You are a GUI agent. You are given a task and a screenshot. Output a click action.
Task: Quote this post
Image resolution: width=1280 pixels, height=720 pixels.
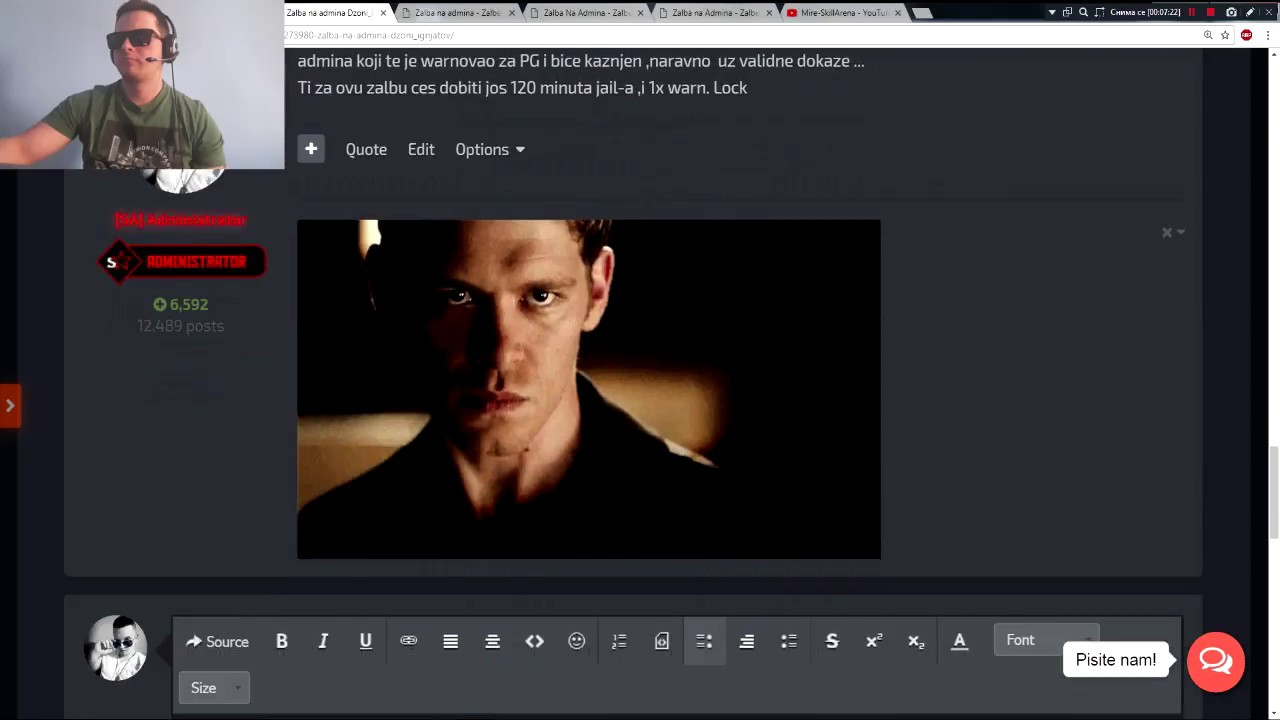point(366,149)
